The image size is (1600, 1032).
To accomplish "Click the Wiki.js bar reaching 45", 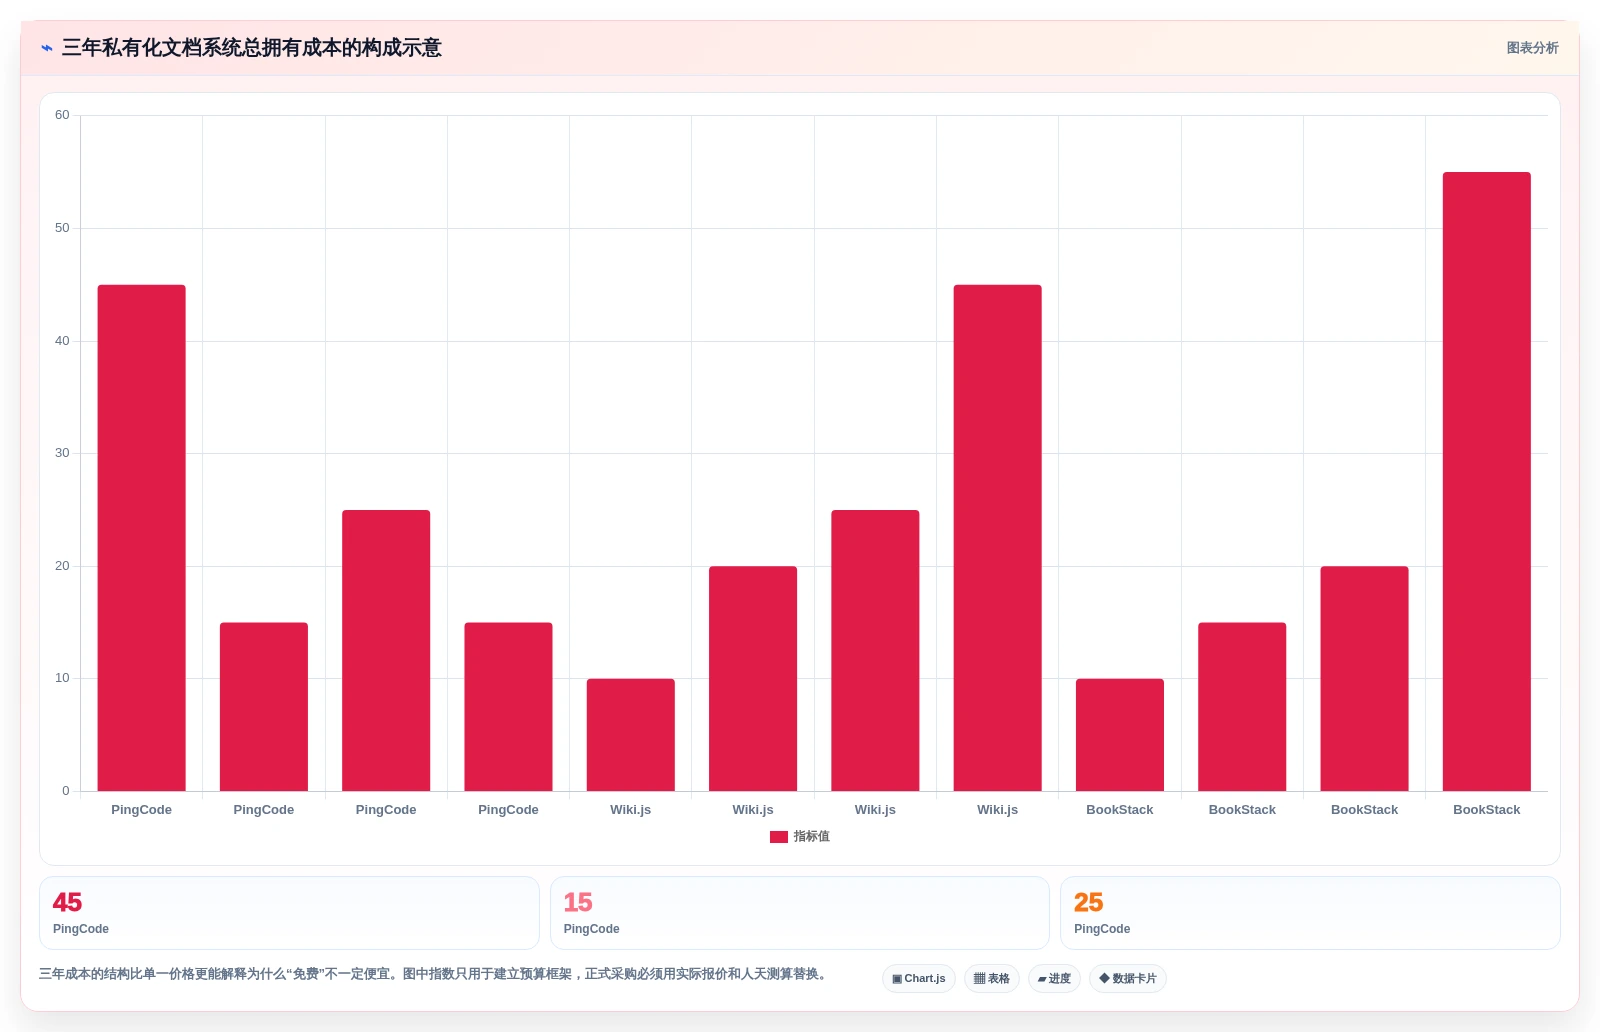I will (997, 538).
